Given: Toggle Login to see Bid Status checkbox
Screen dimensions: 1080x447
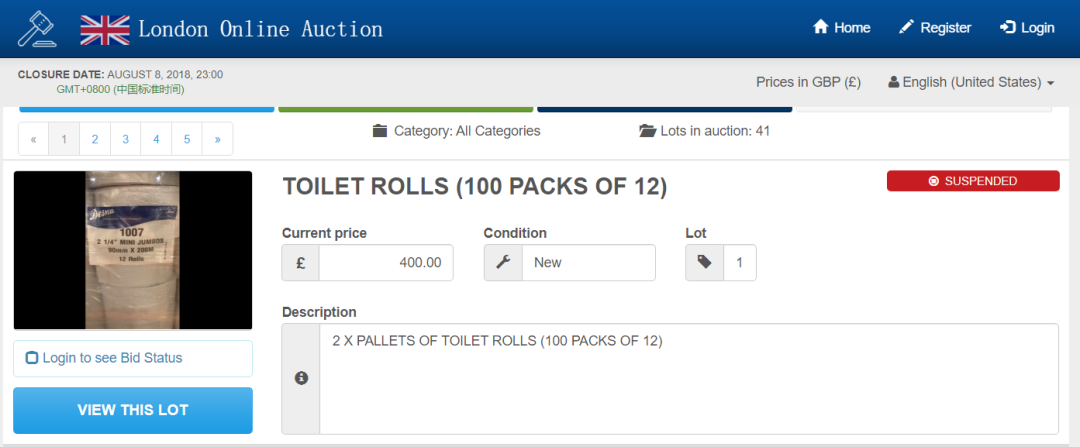Looking at the screenshot, I should click(x=32, y=358).
